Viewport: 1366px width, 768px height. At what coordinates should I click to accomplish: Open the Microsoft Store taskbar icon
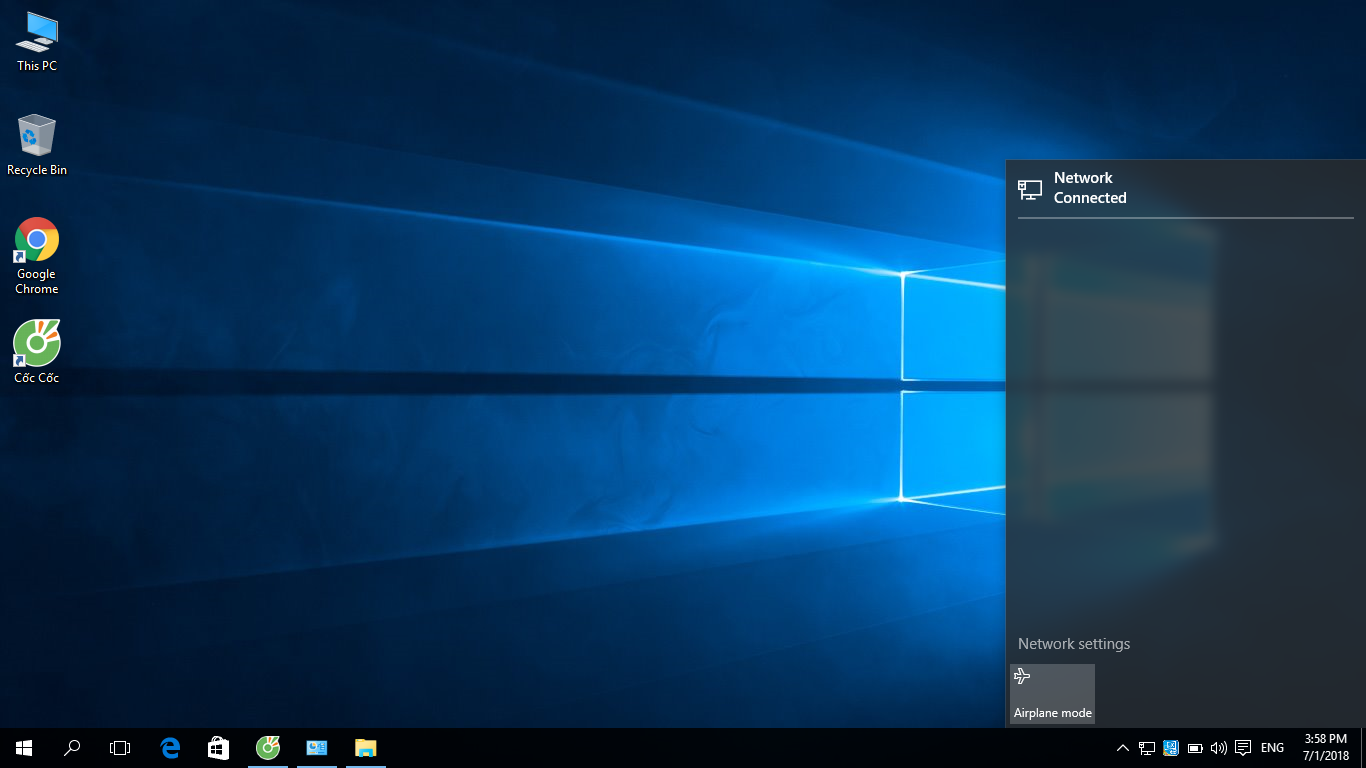click(x=218, y=747)
